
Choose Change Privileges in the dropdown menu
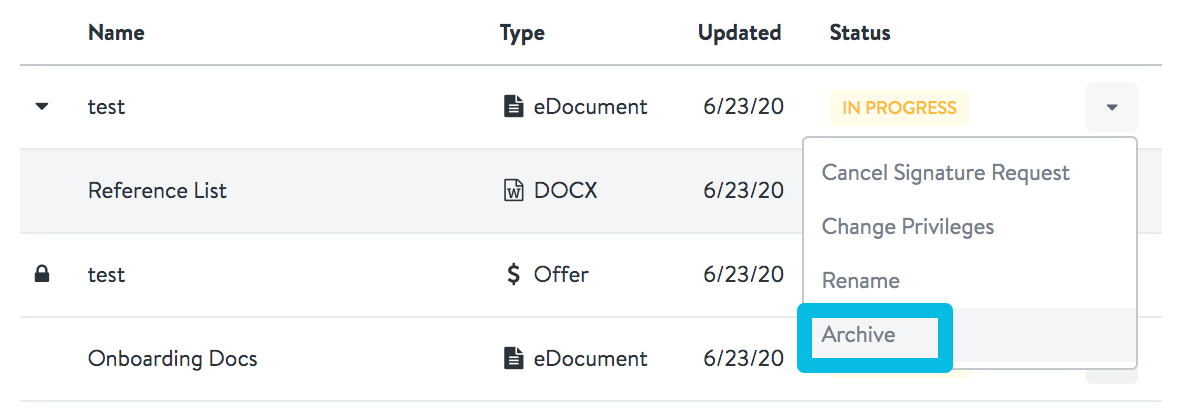tap(908, 227)
